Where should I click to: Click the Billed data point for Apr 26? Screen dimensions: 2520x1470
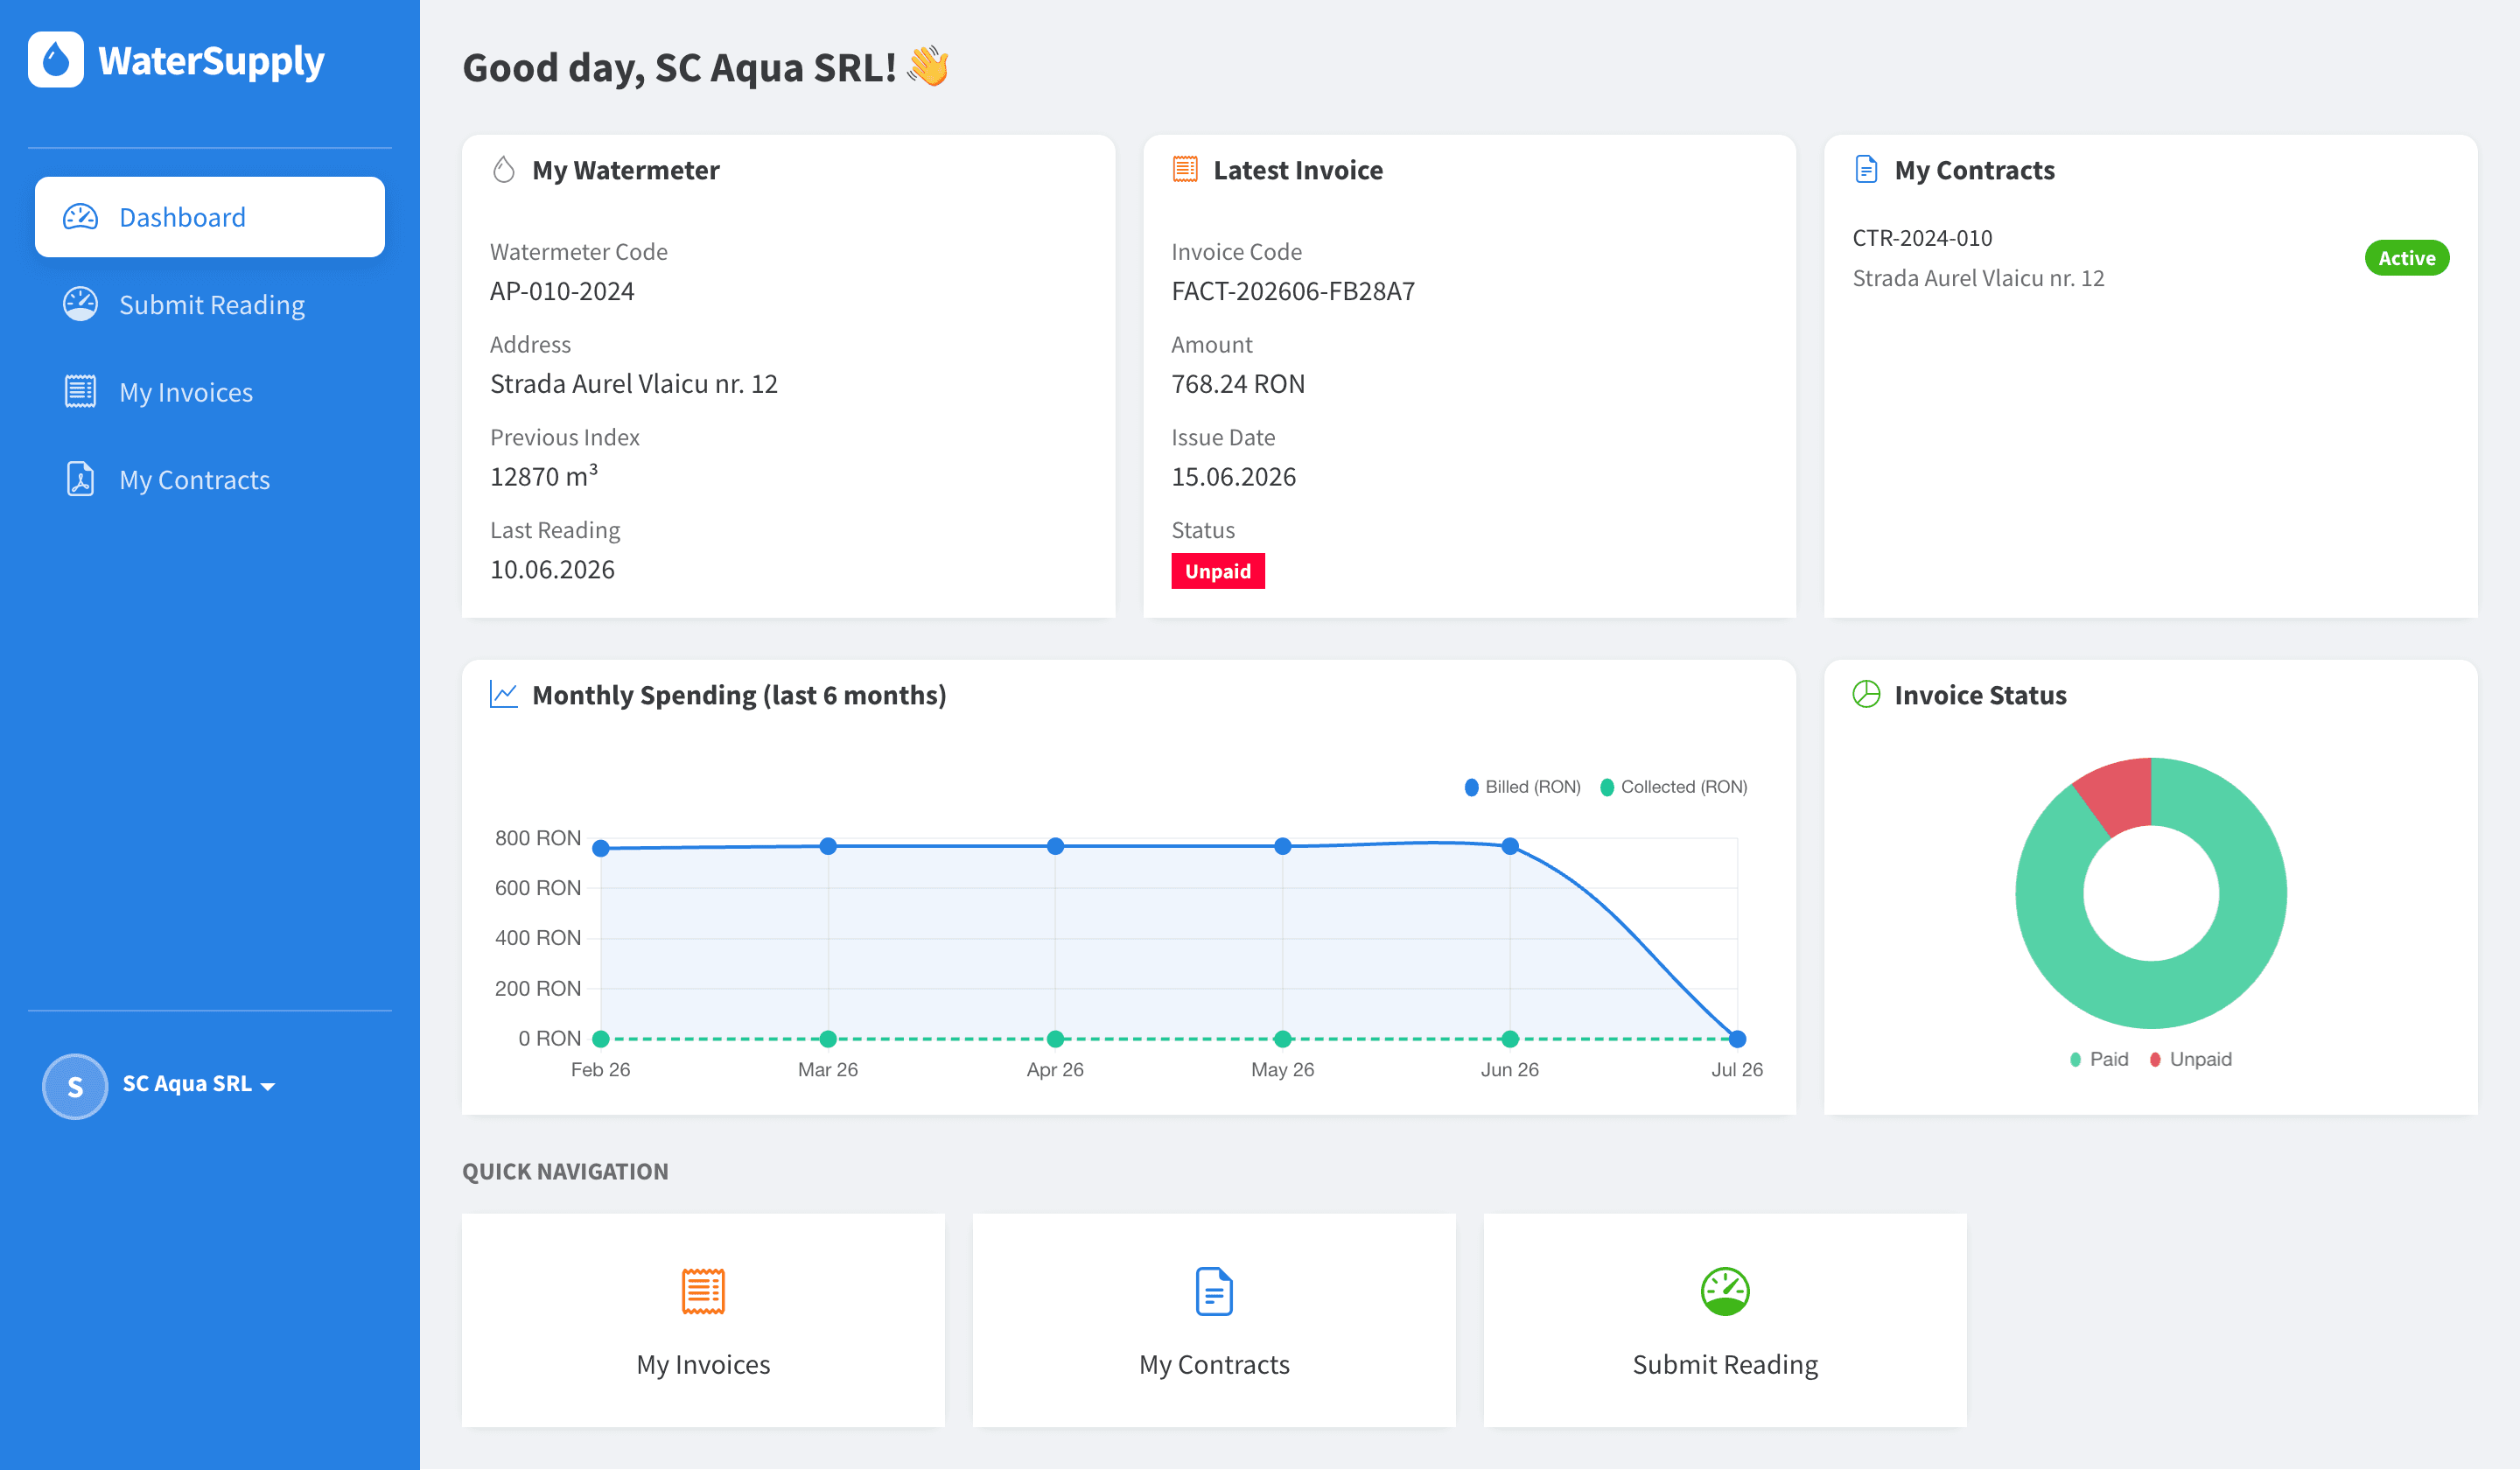1055,846
